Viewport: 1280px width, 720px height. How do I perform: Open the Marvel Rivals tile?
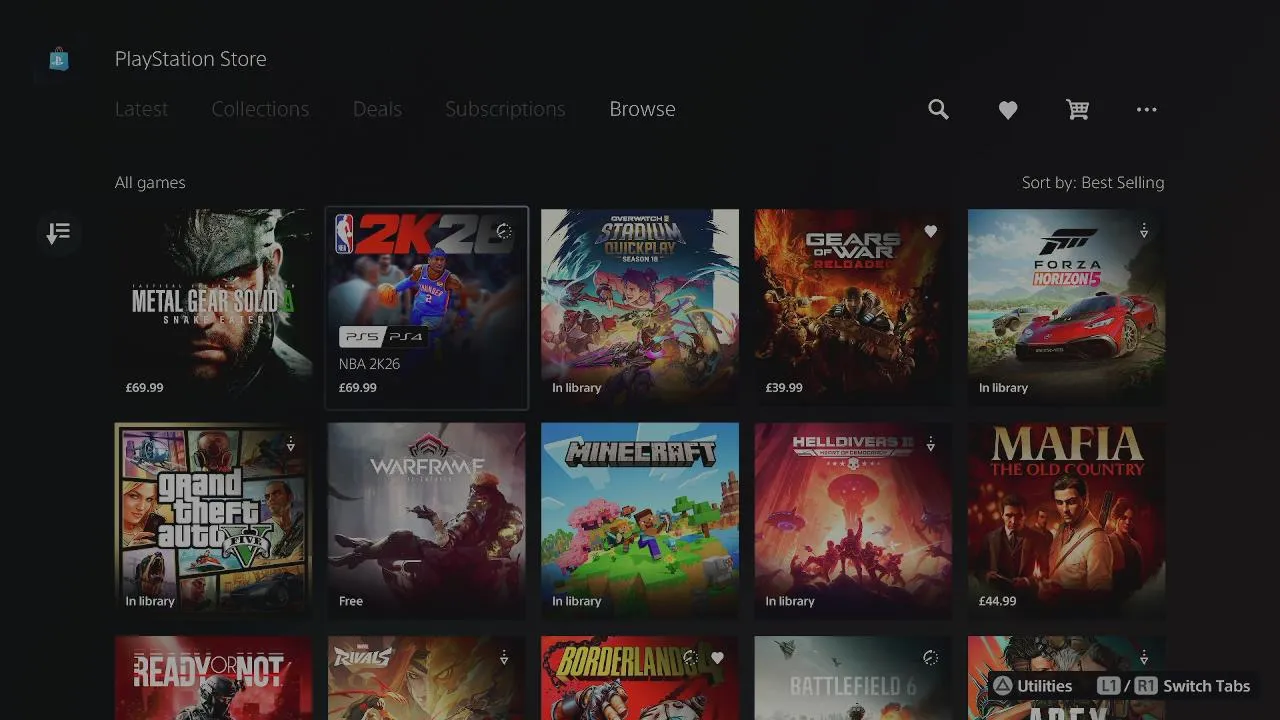click(x=427, y=678)
